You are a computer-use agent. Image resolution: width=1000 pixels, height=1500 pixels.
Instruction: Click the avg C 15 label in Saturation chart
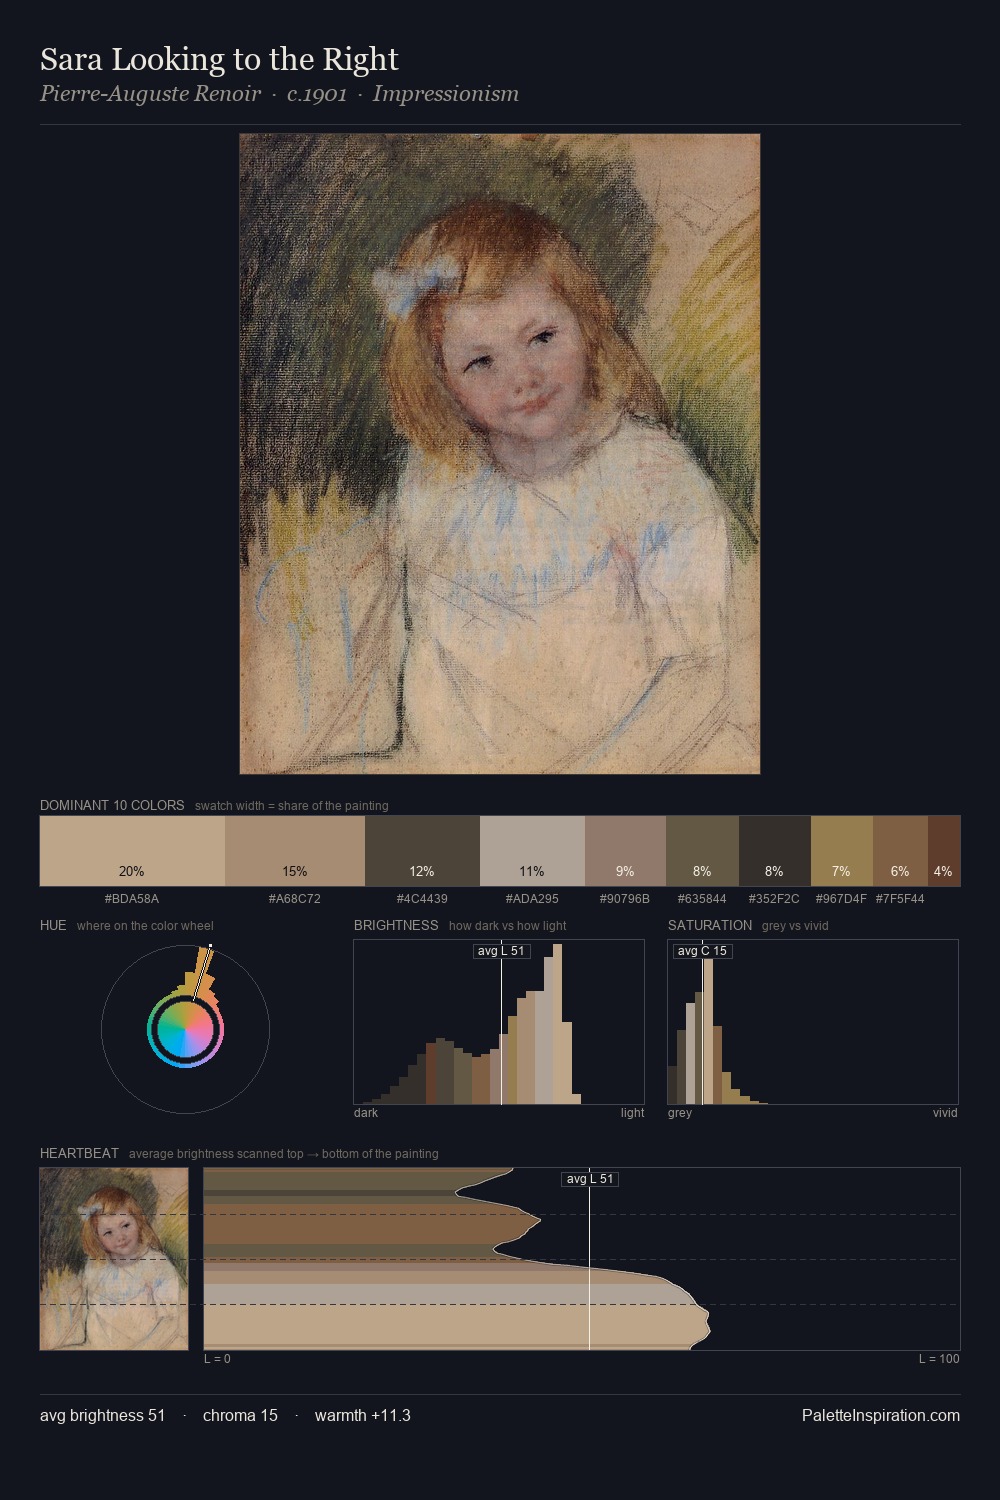tap(702, 951)
